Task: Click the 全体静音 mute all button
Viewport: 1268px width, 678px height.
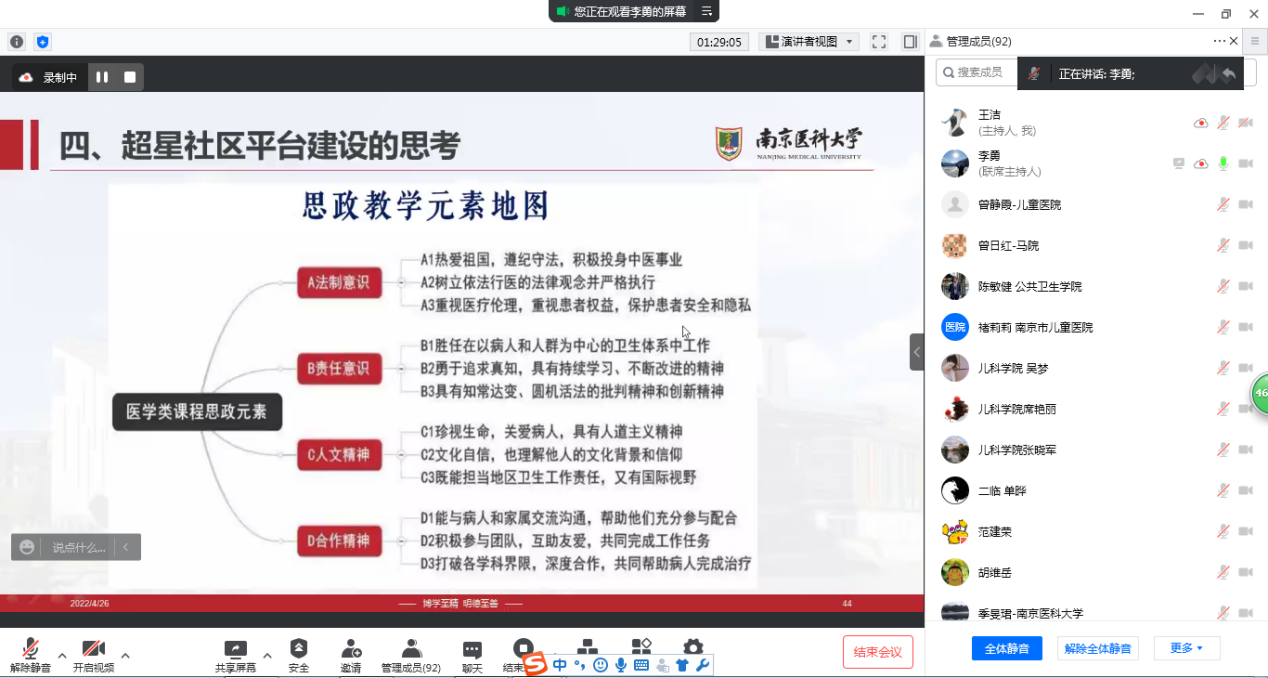Action: [1006, 648]
